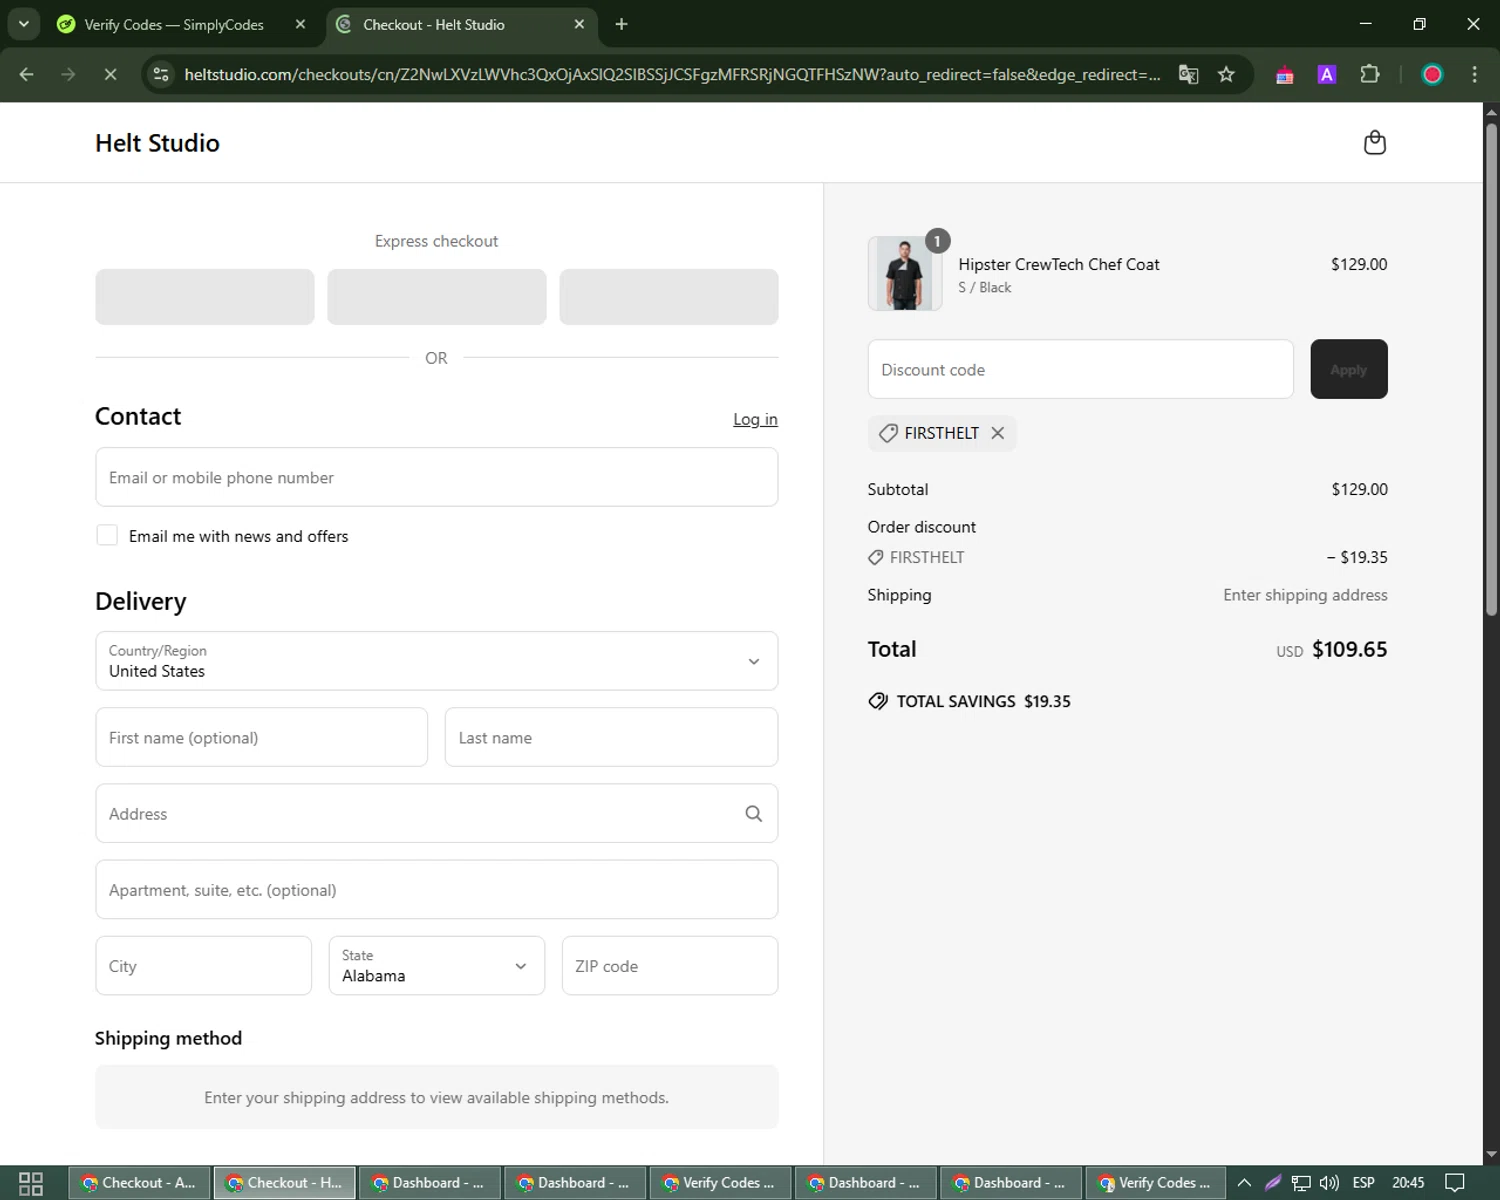This screenshot has height=1200, width=1500.
Task: Open the Checkout - H... taskbar window
Action: coord(284,1183)
